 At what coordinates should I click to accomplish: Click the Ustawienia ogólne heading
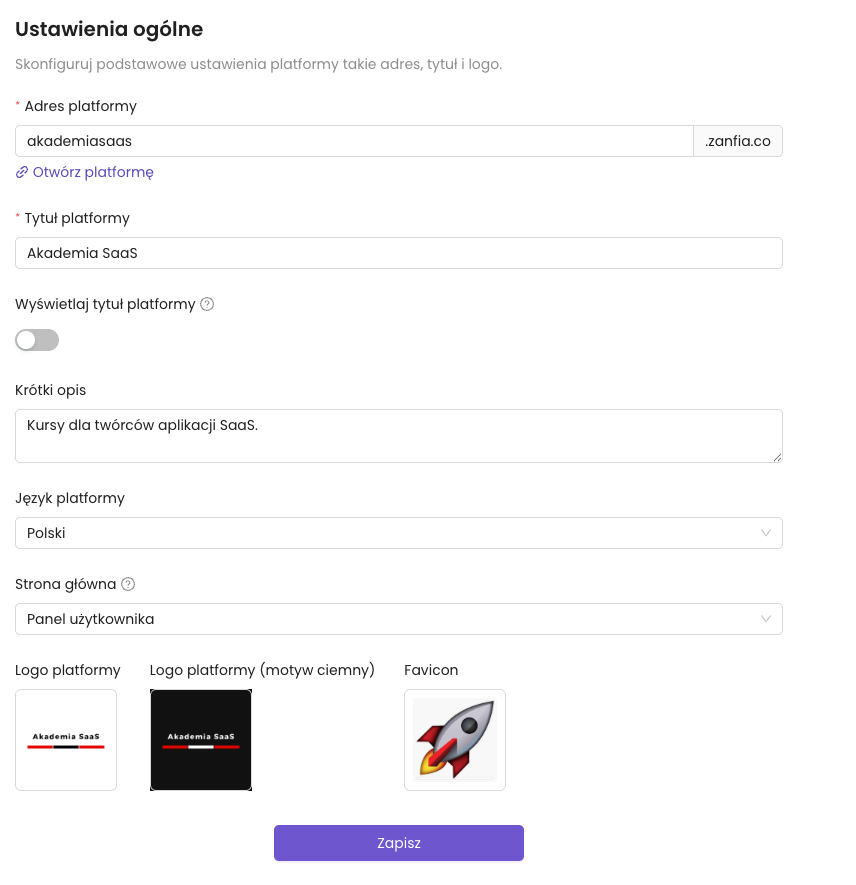(x=109, y=29)
